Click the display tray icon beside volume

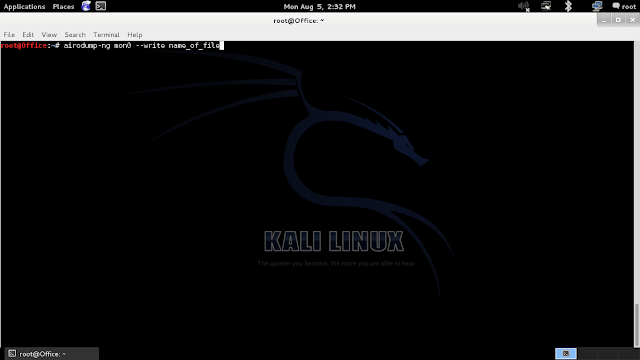pyautogui.click(x=546, y=6)
